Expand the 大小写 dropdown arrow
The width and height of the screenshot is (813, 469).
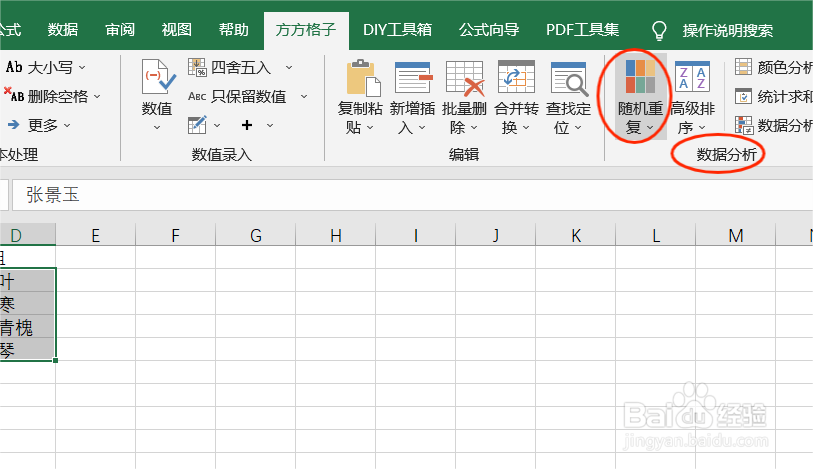(82, 67)
